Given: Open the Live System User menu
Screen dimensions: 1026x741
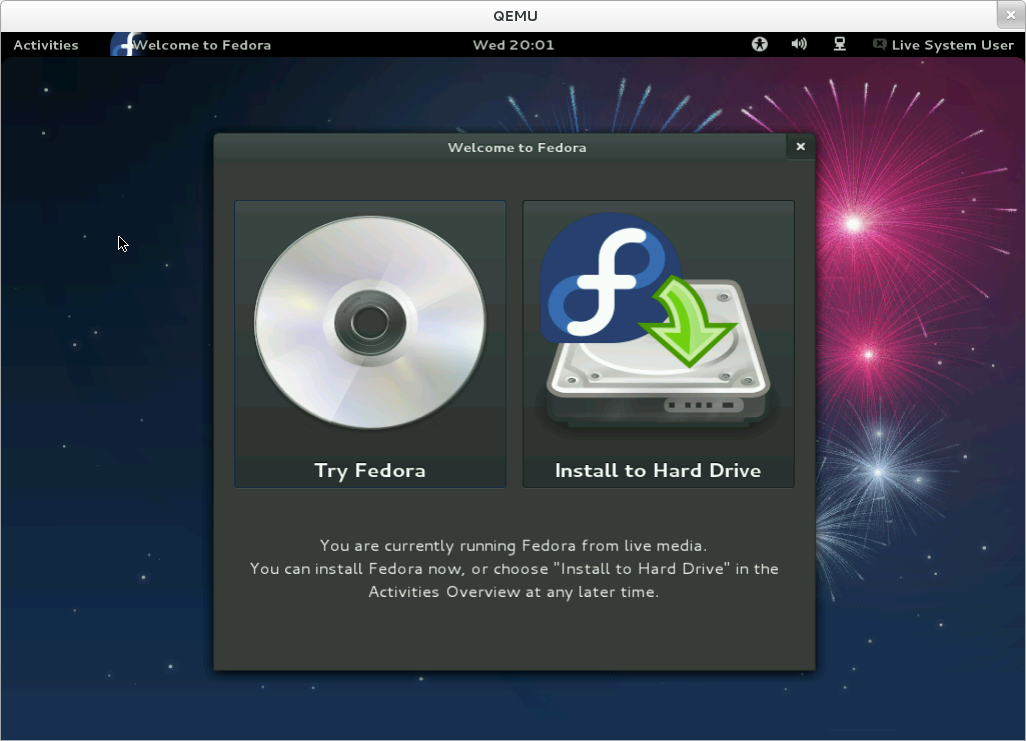Looking at the screenshot, I should 943,45.
